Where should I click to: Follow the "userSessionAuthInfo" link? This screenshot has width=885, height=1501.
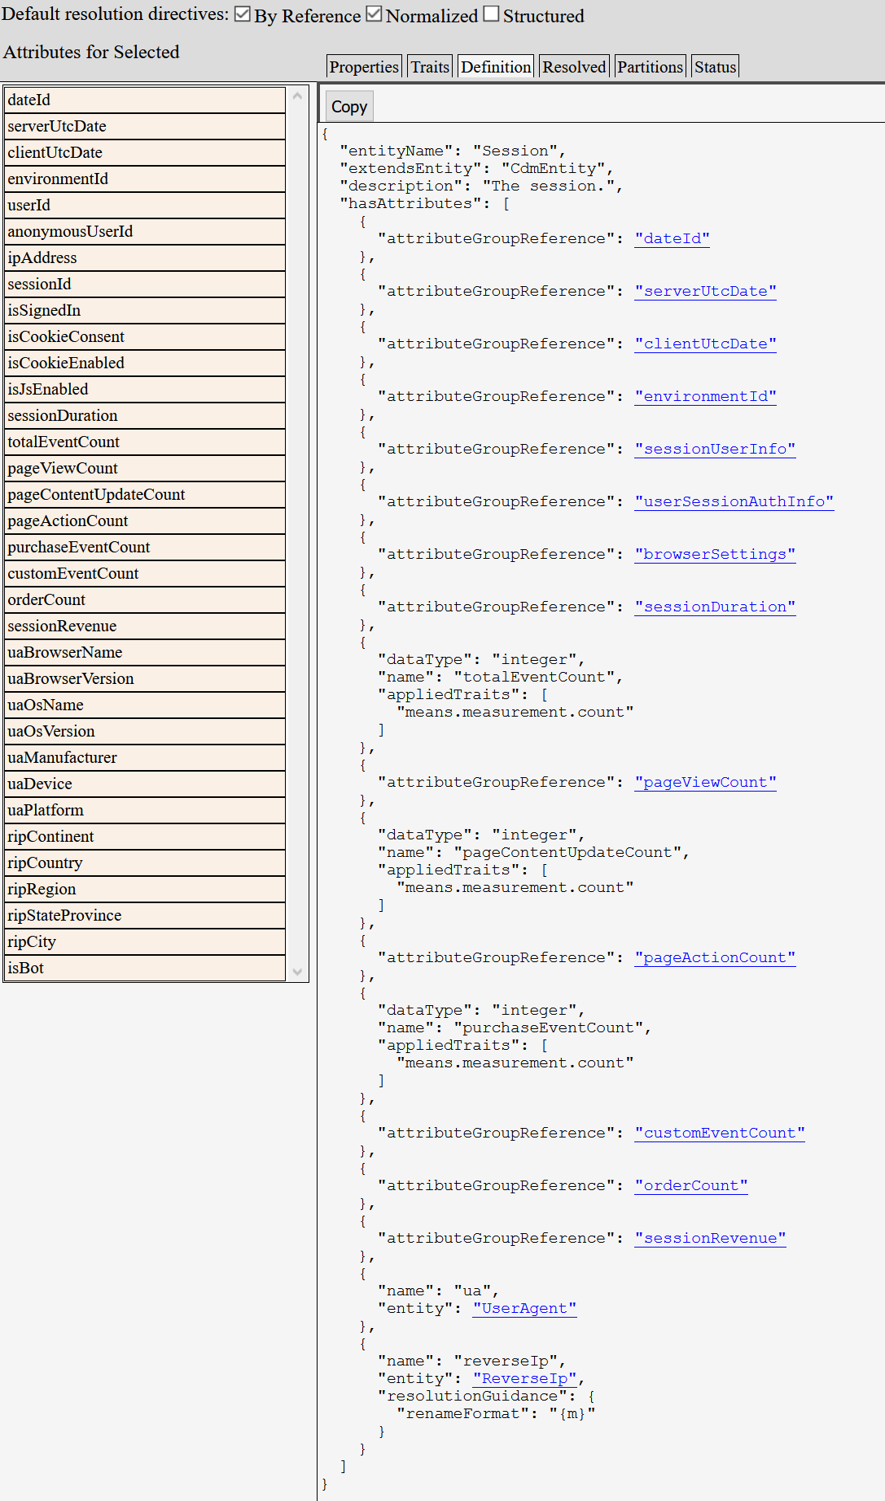734,501
